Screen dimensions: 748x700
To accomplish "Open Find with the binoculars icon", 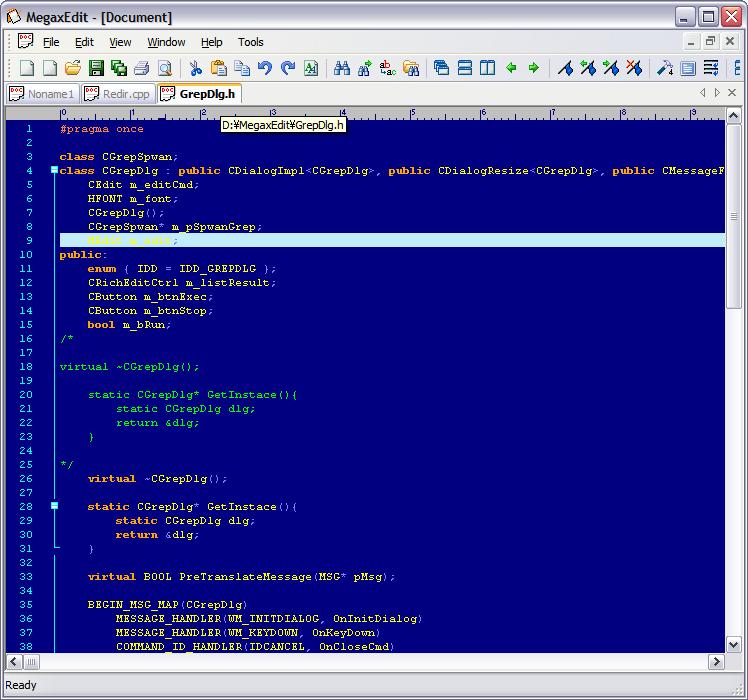I will click(342, 68).
